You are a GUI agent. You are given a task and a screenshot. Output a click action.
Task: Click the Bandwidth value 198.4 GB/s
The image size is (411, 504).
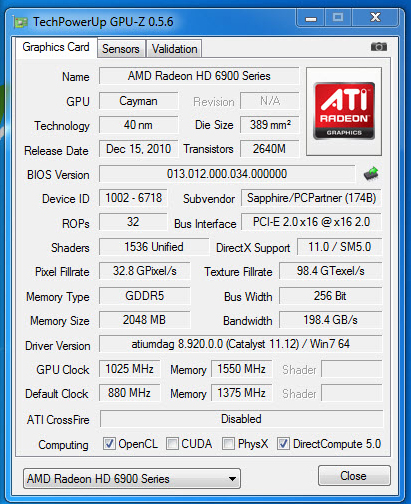tap(330, 320)
